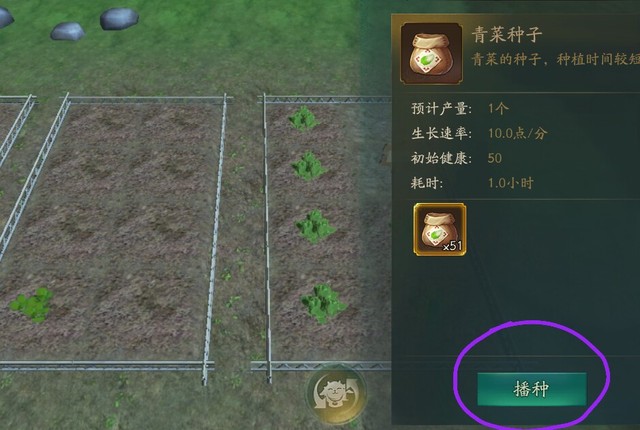640x430 pixels.
Task: Select the second plant from top in right plot
Action: (x=309, y=166)
